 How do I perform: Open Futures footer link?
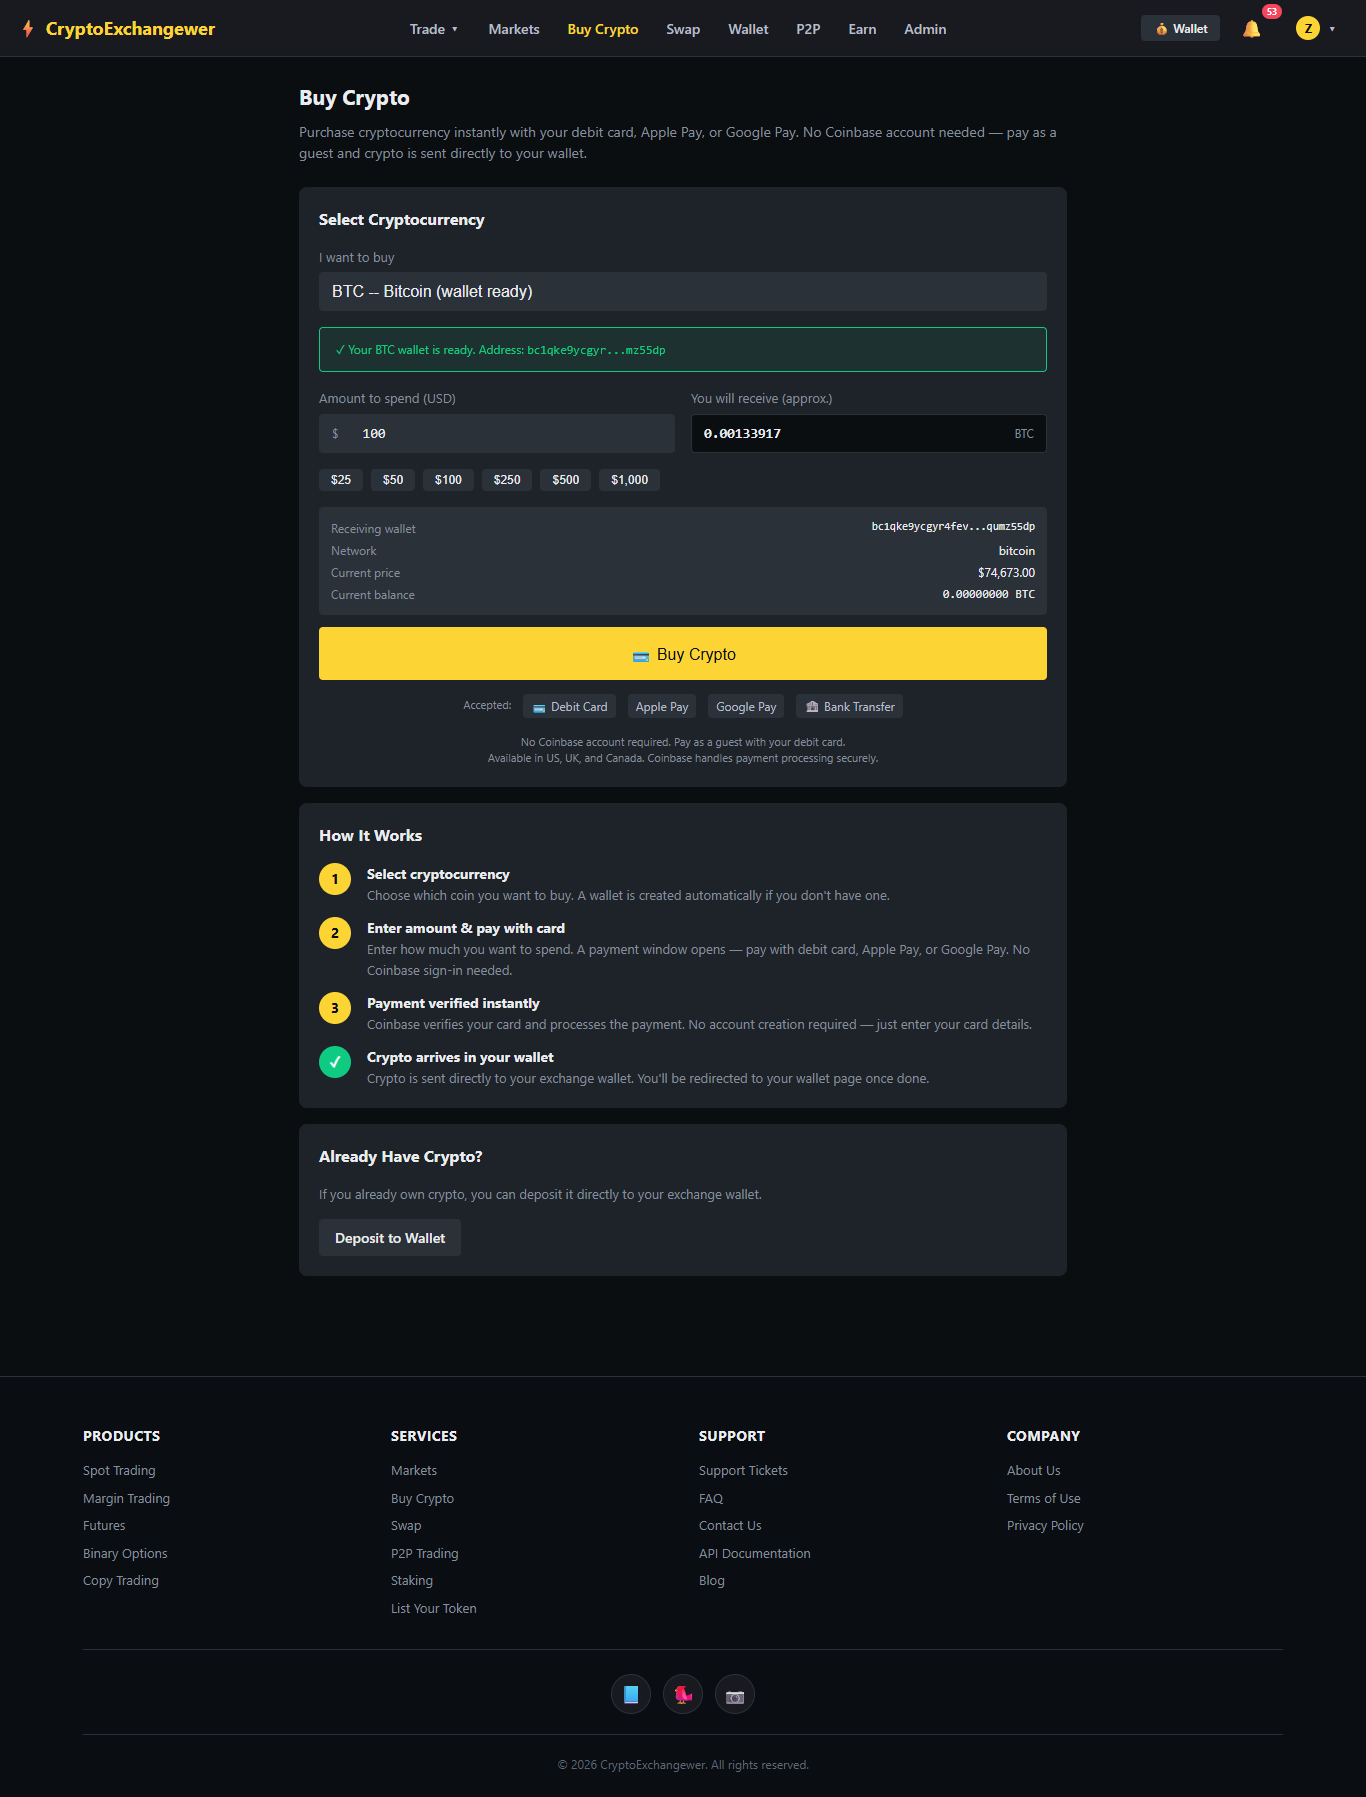(104, 1526)
